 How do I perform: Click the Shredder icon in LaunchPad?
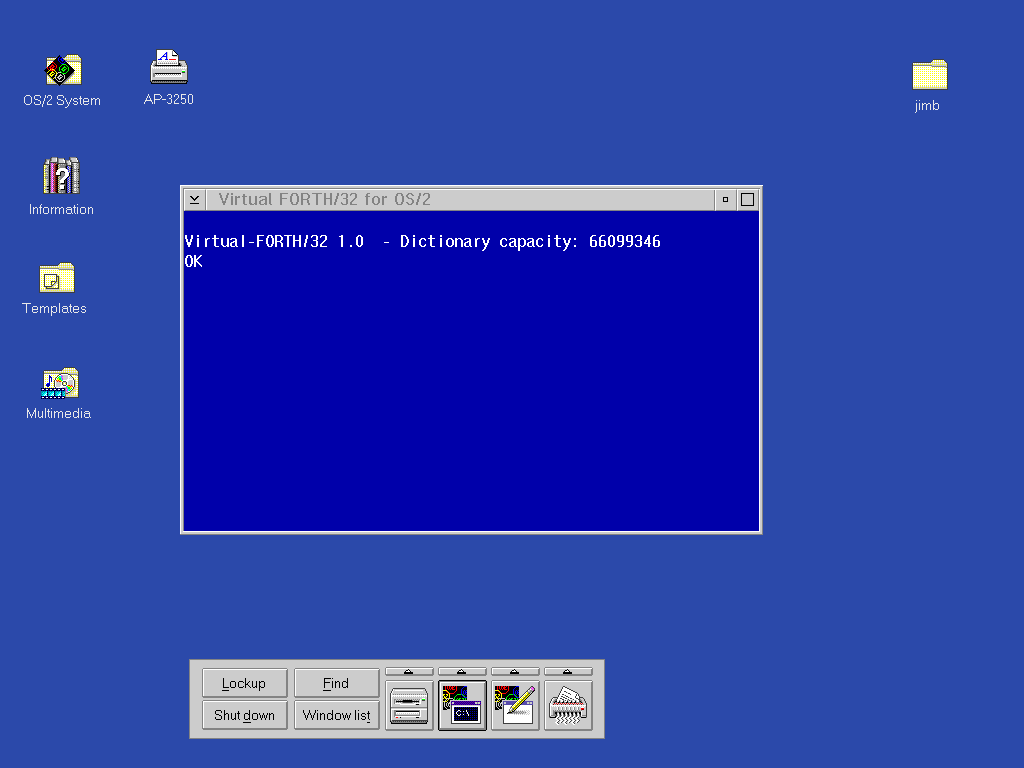(568, 706)
